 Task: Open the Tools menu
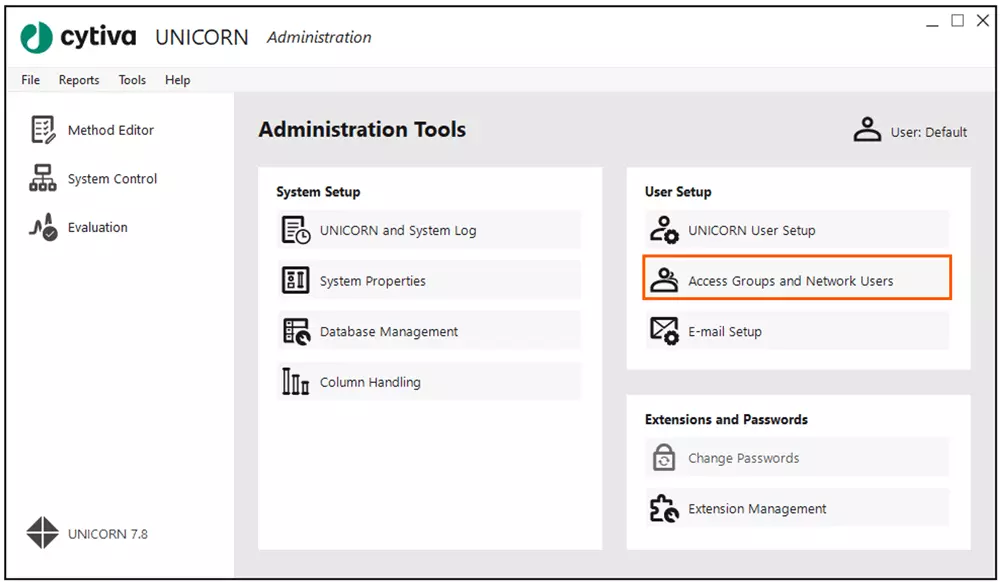pyautogui.click(x=131, y=80)
